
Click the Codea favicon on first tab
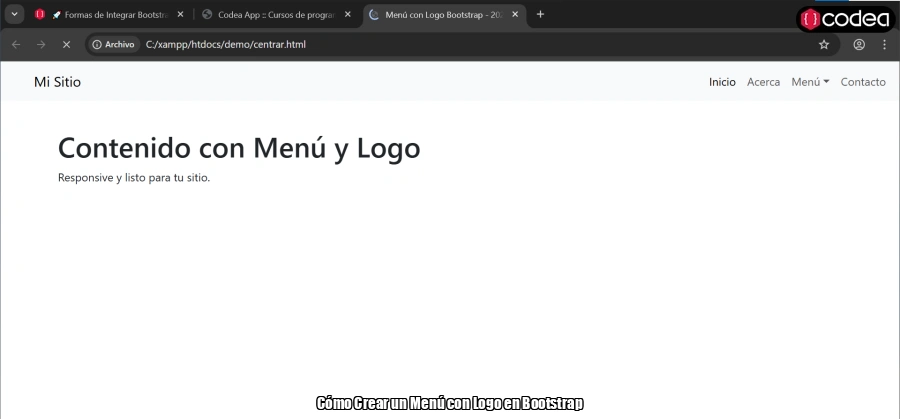tap(40, 15)
